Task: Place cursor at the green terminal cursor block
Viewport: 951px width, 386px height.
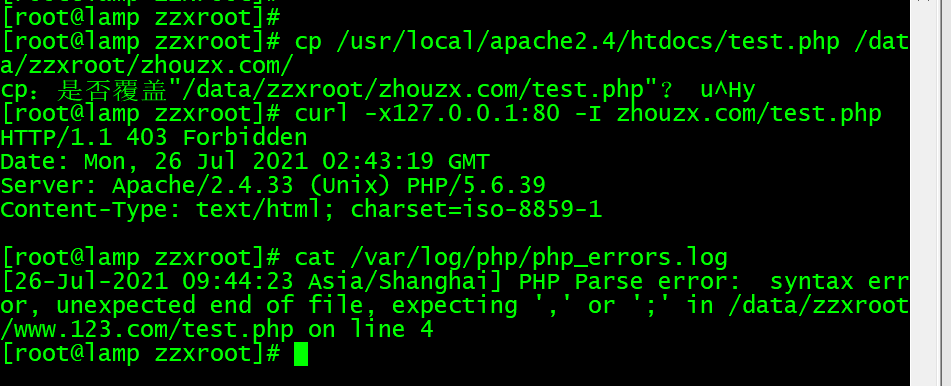Action: (x=301, y=354)
